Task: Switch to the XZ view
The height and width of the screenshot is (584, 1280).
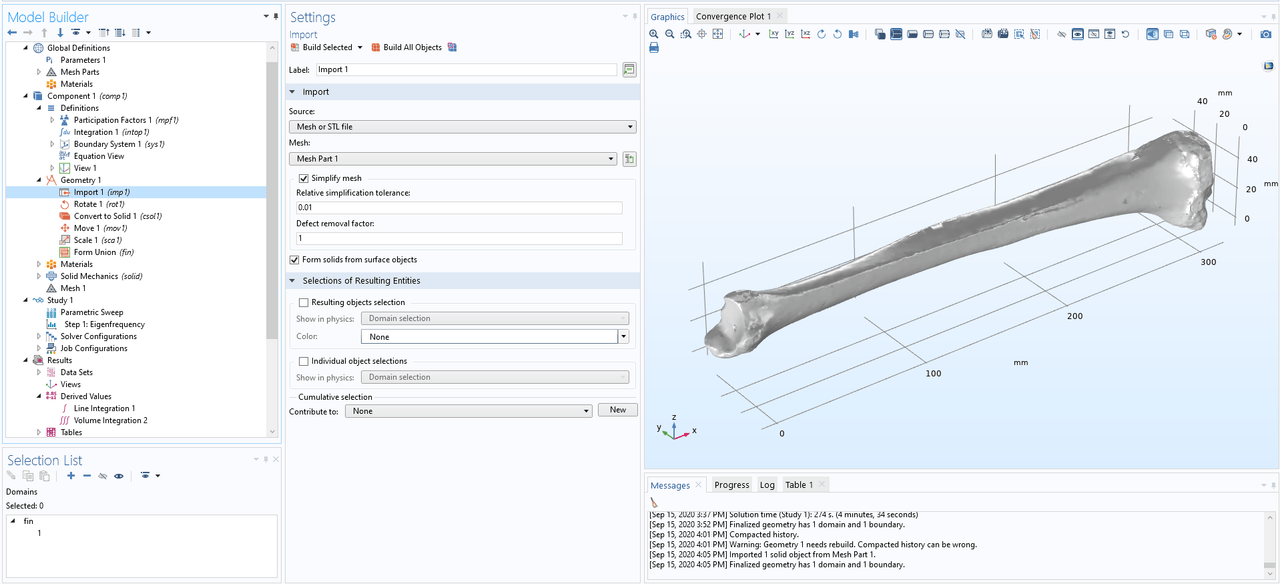Action: click(805, 34)
